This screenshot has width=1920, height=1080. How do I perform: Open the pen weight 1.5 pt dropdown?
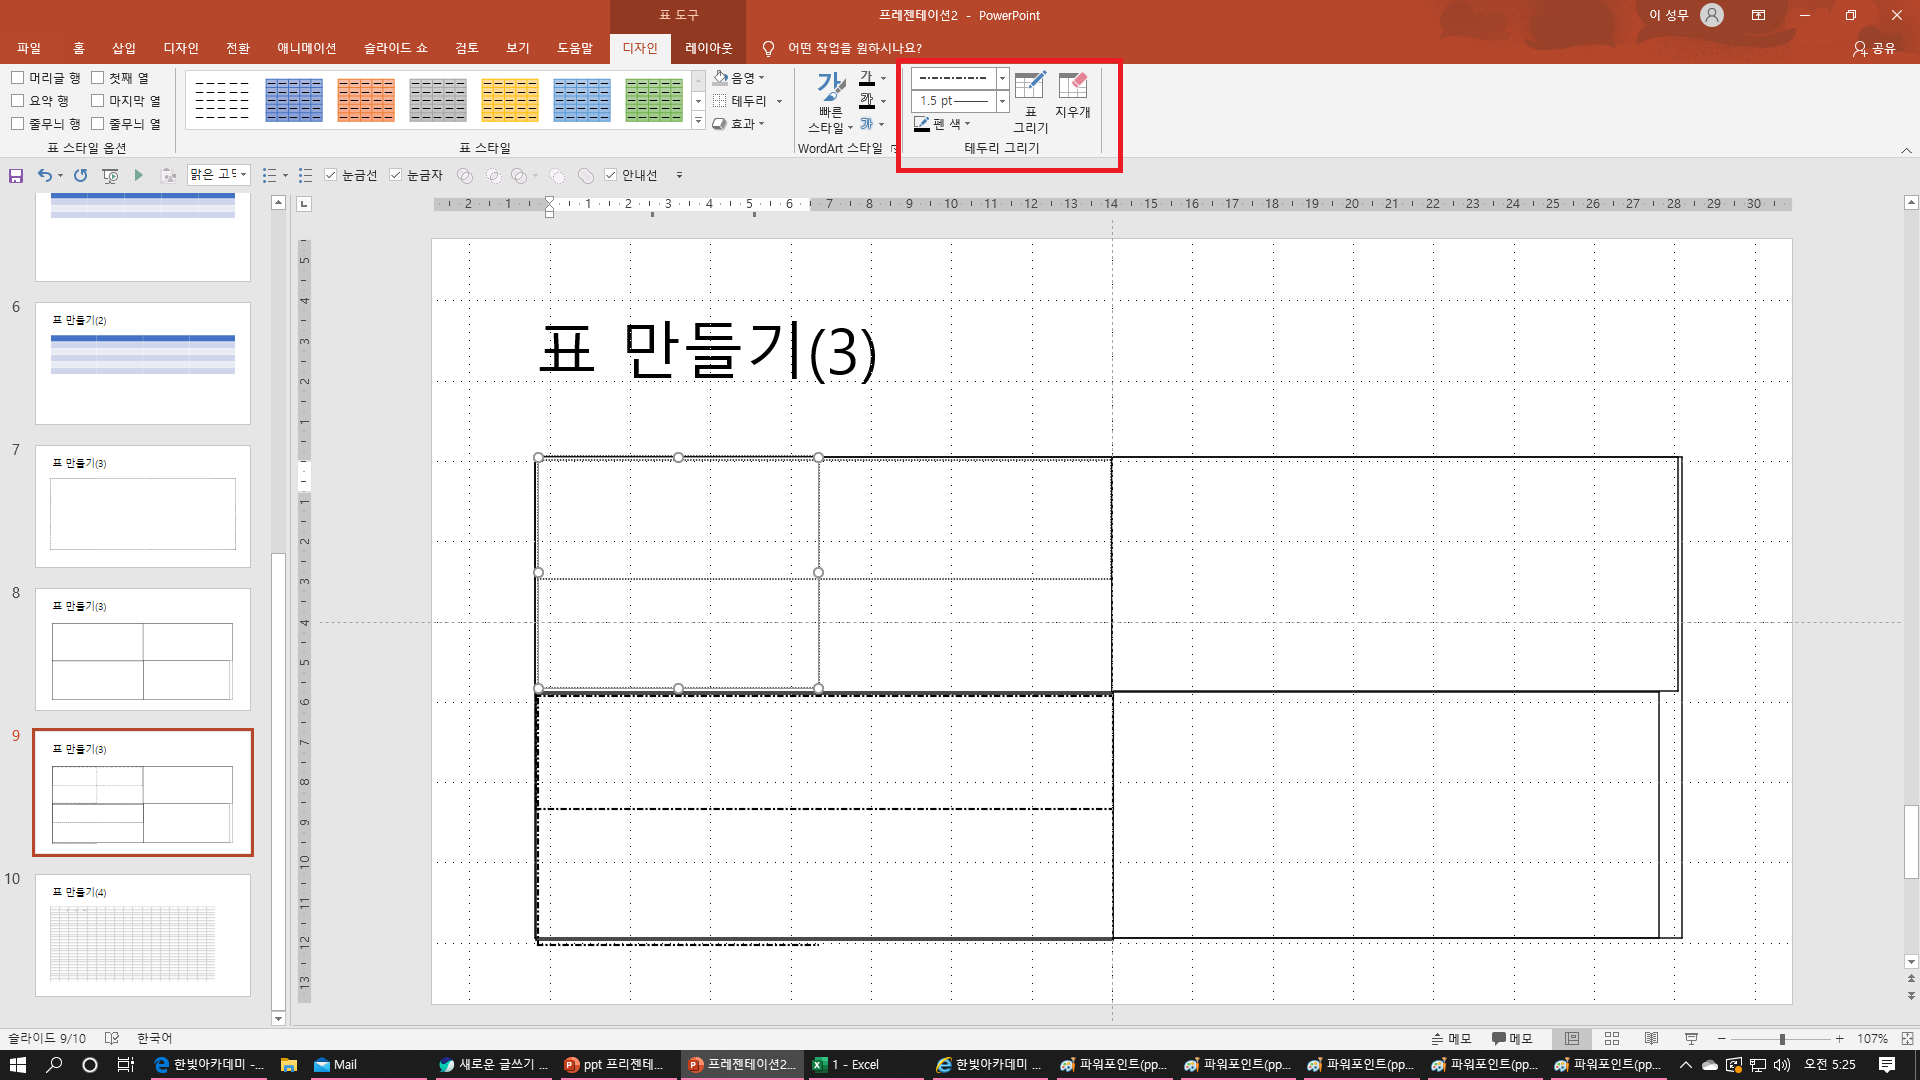(1002, 101)
